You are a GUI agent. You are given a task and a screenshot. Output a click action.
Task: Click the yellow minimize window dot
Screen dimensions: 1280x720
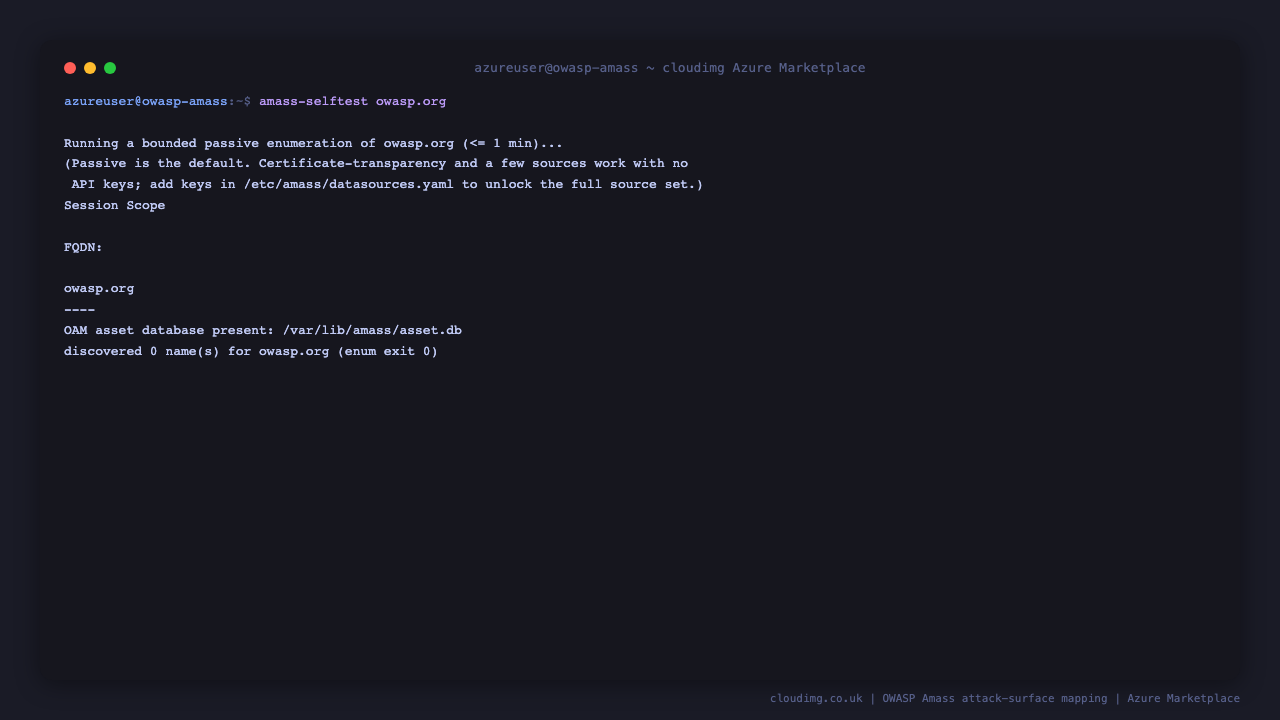click(90, 68)
